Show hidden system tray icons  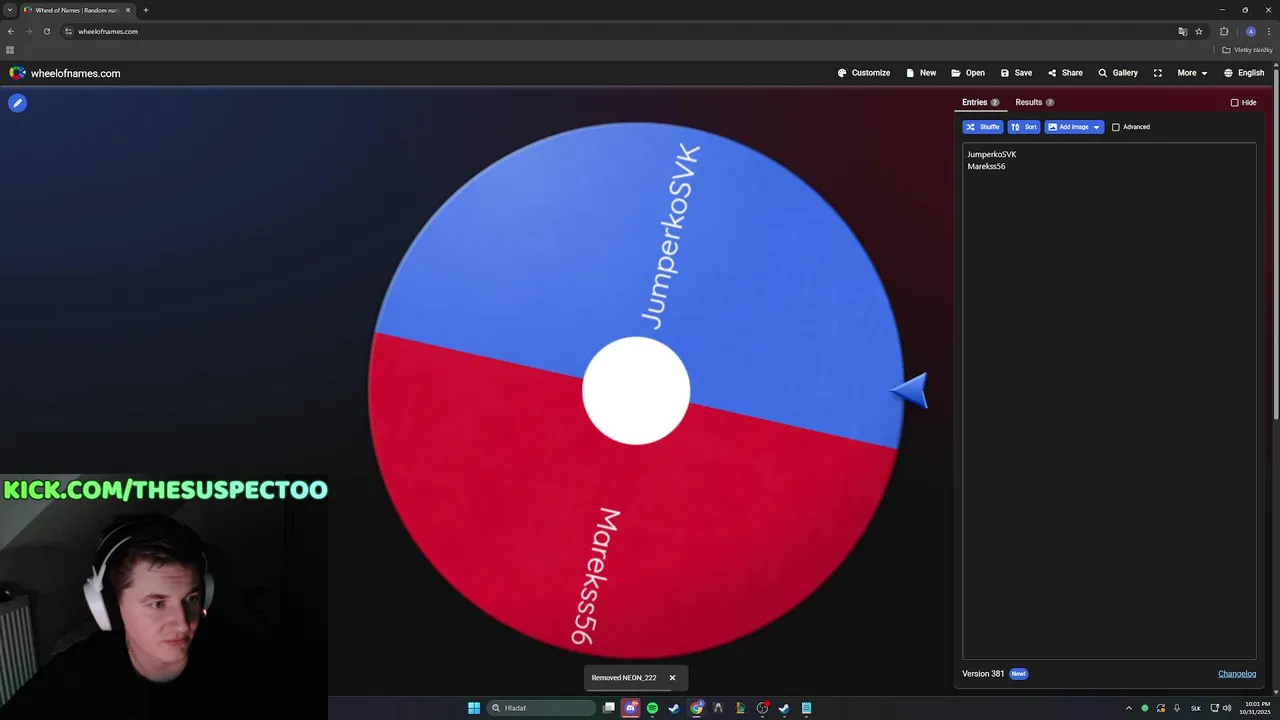coord(1129,708)
